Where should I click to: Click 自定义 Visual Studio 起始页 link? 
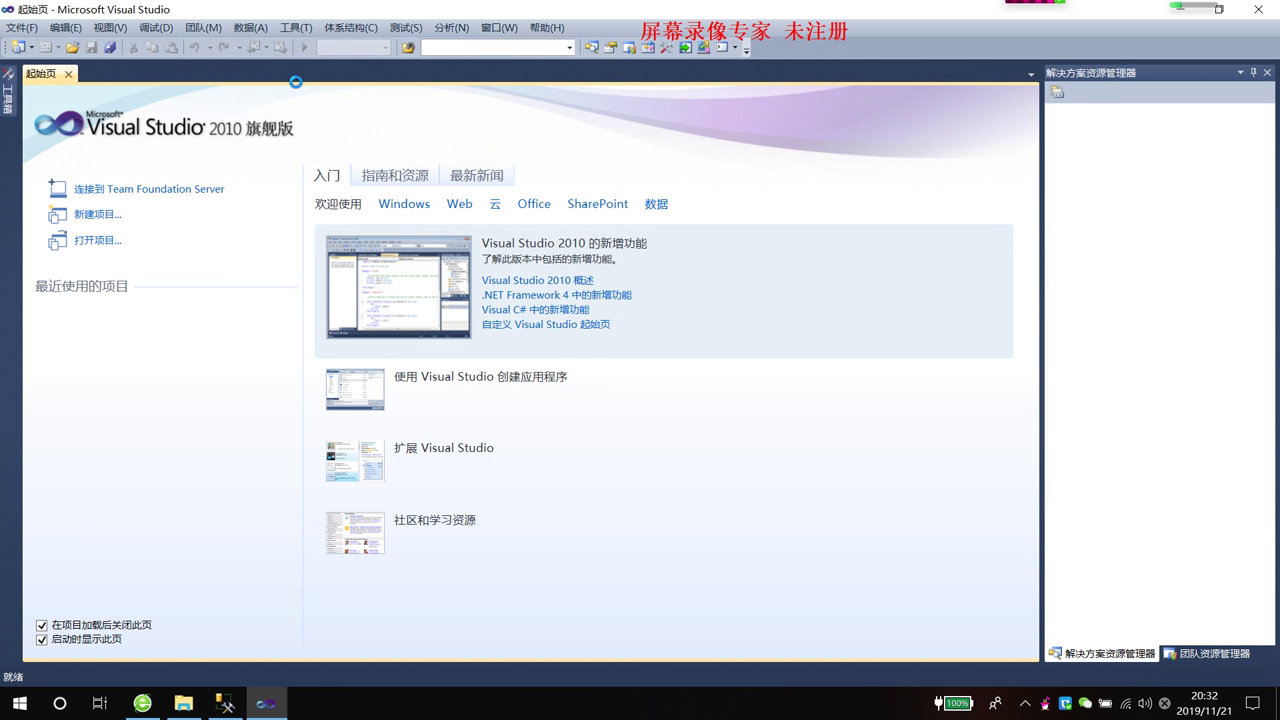pyautogui.click(x=546, y=324)
